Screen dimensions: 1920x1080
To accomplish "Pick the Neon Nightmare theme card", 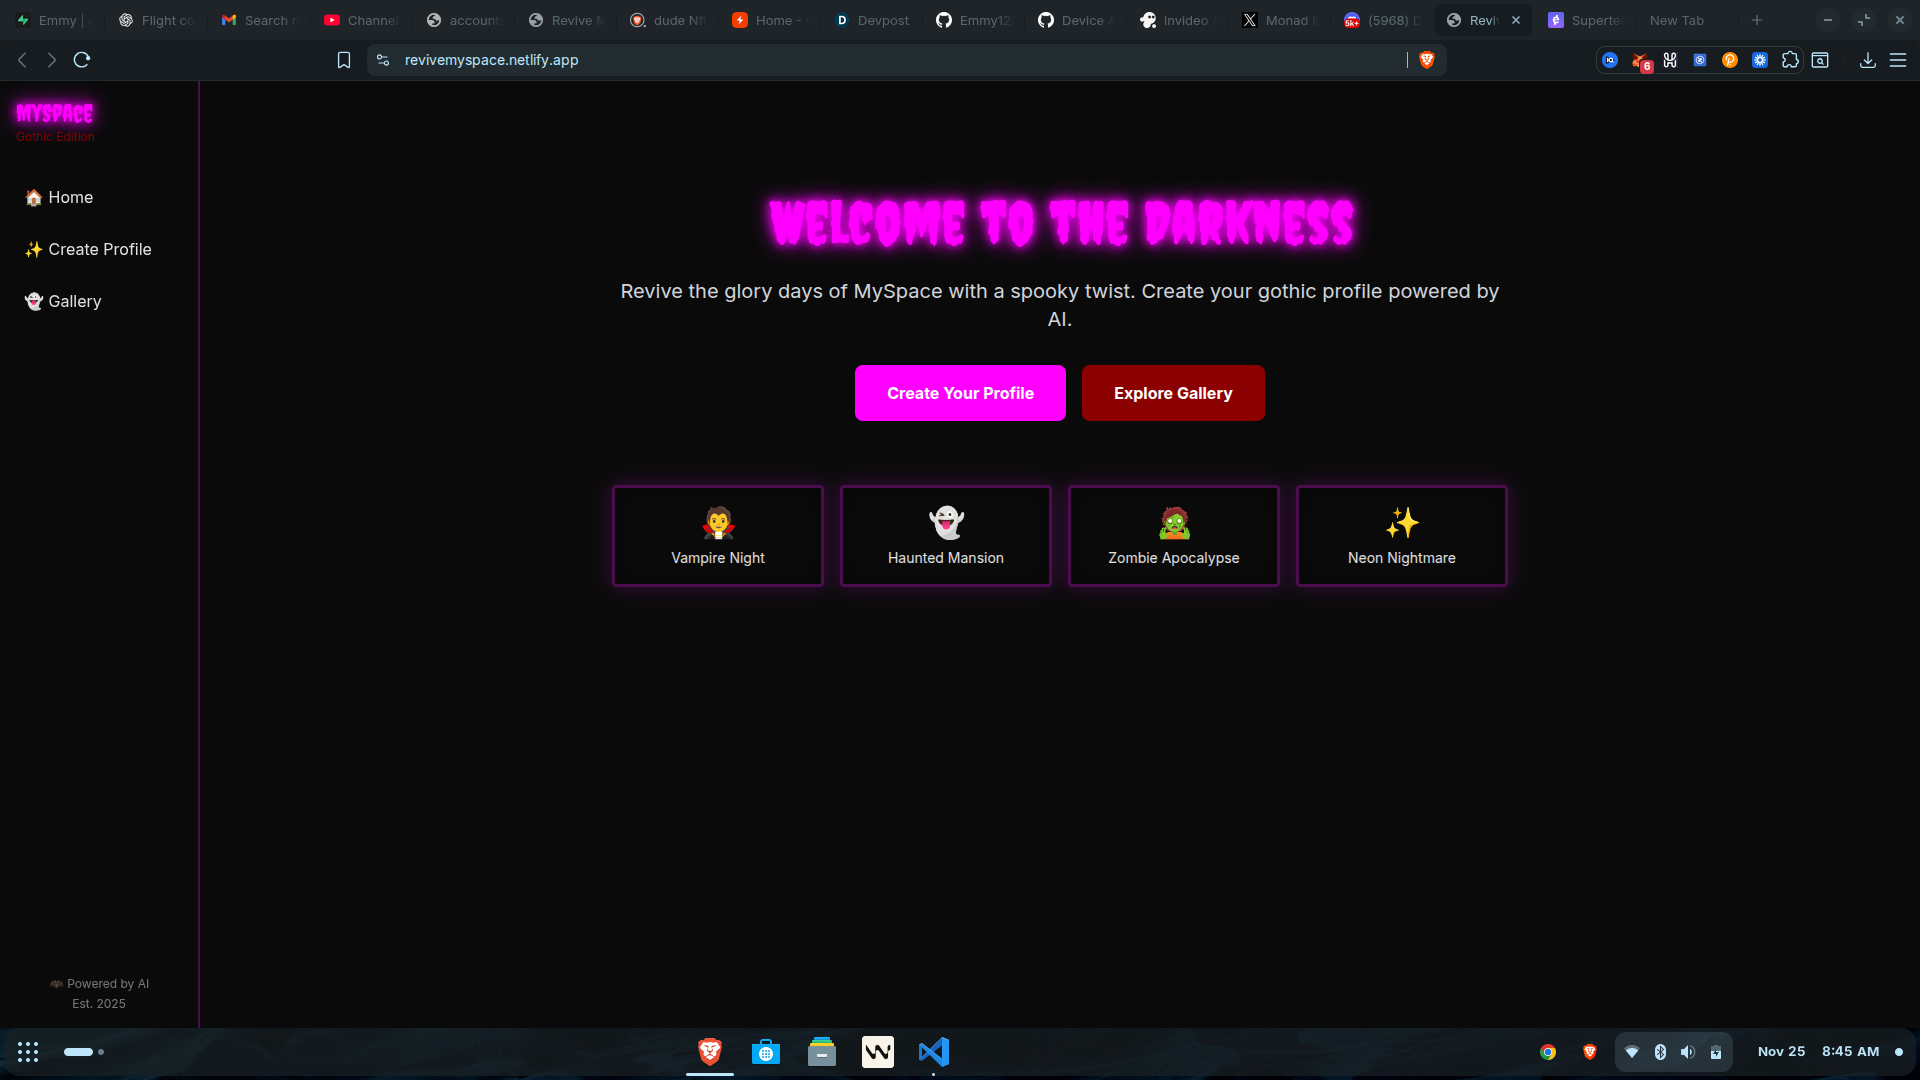I will (1401, 536).
